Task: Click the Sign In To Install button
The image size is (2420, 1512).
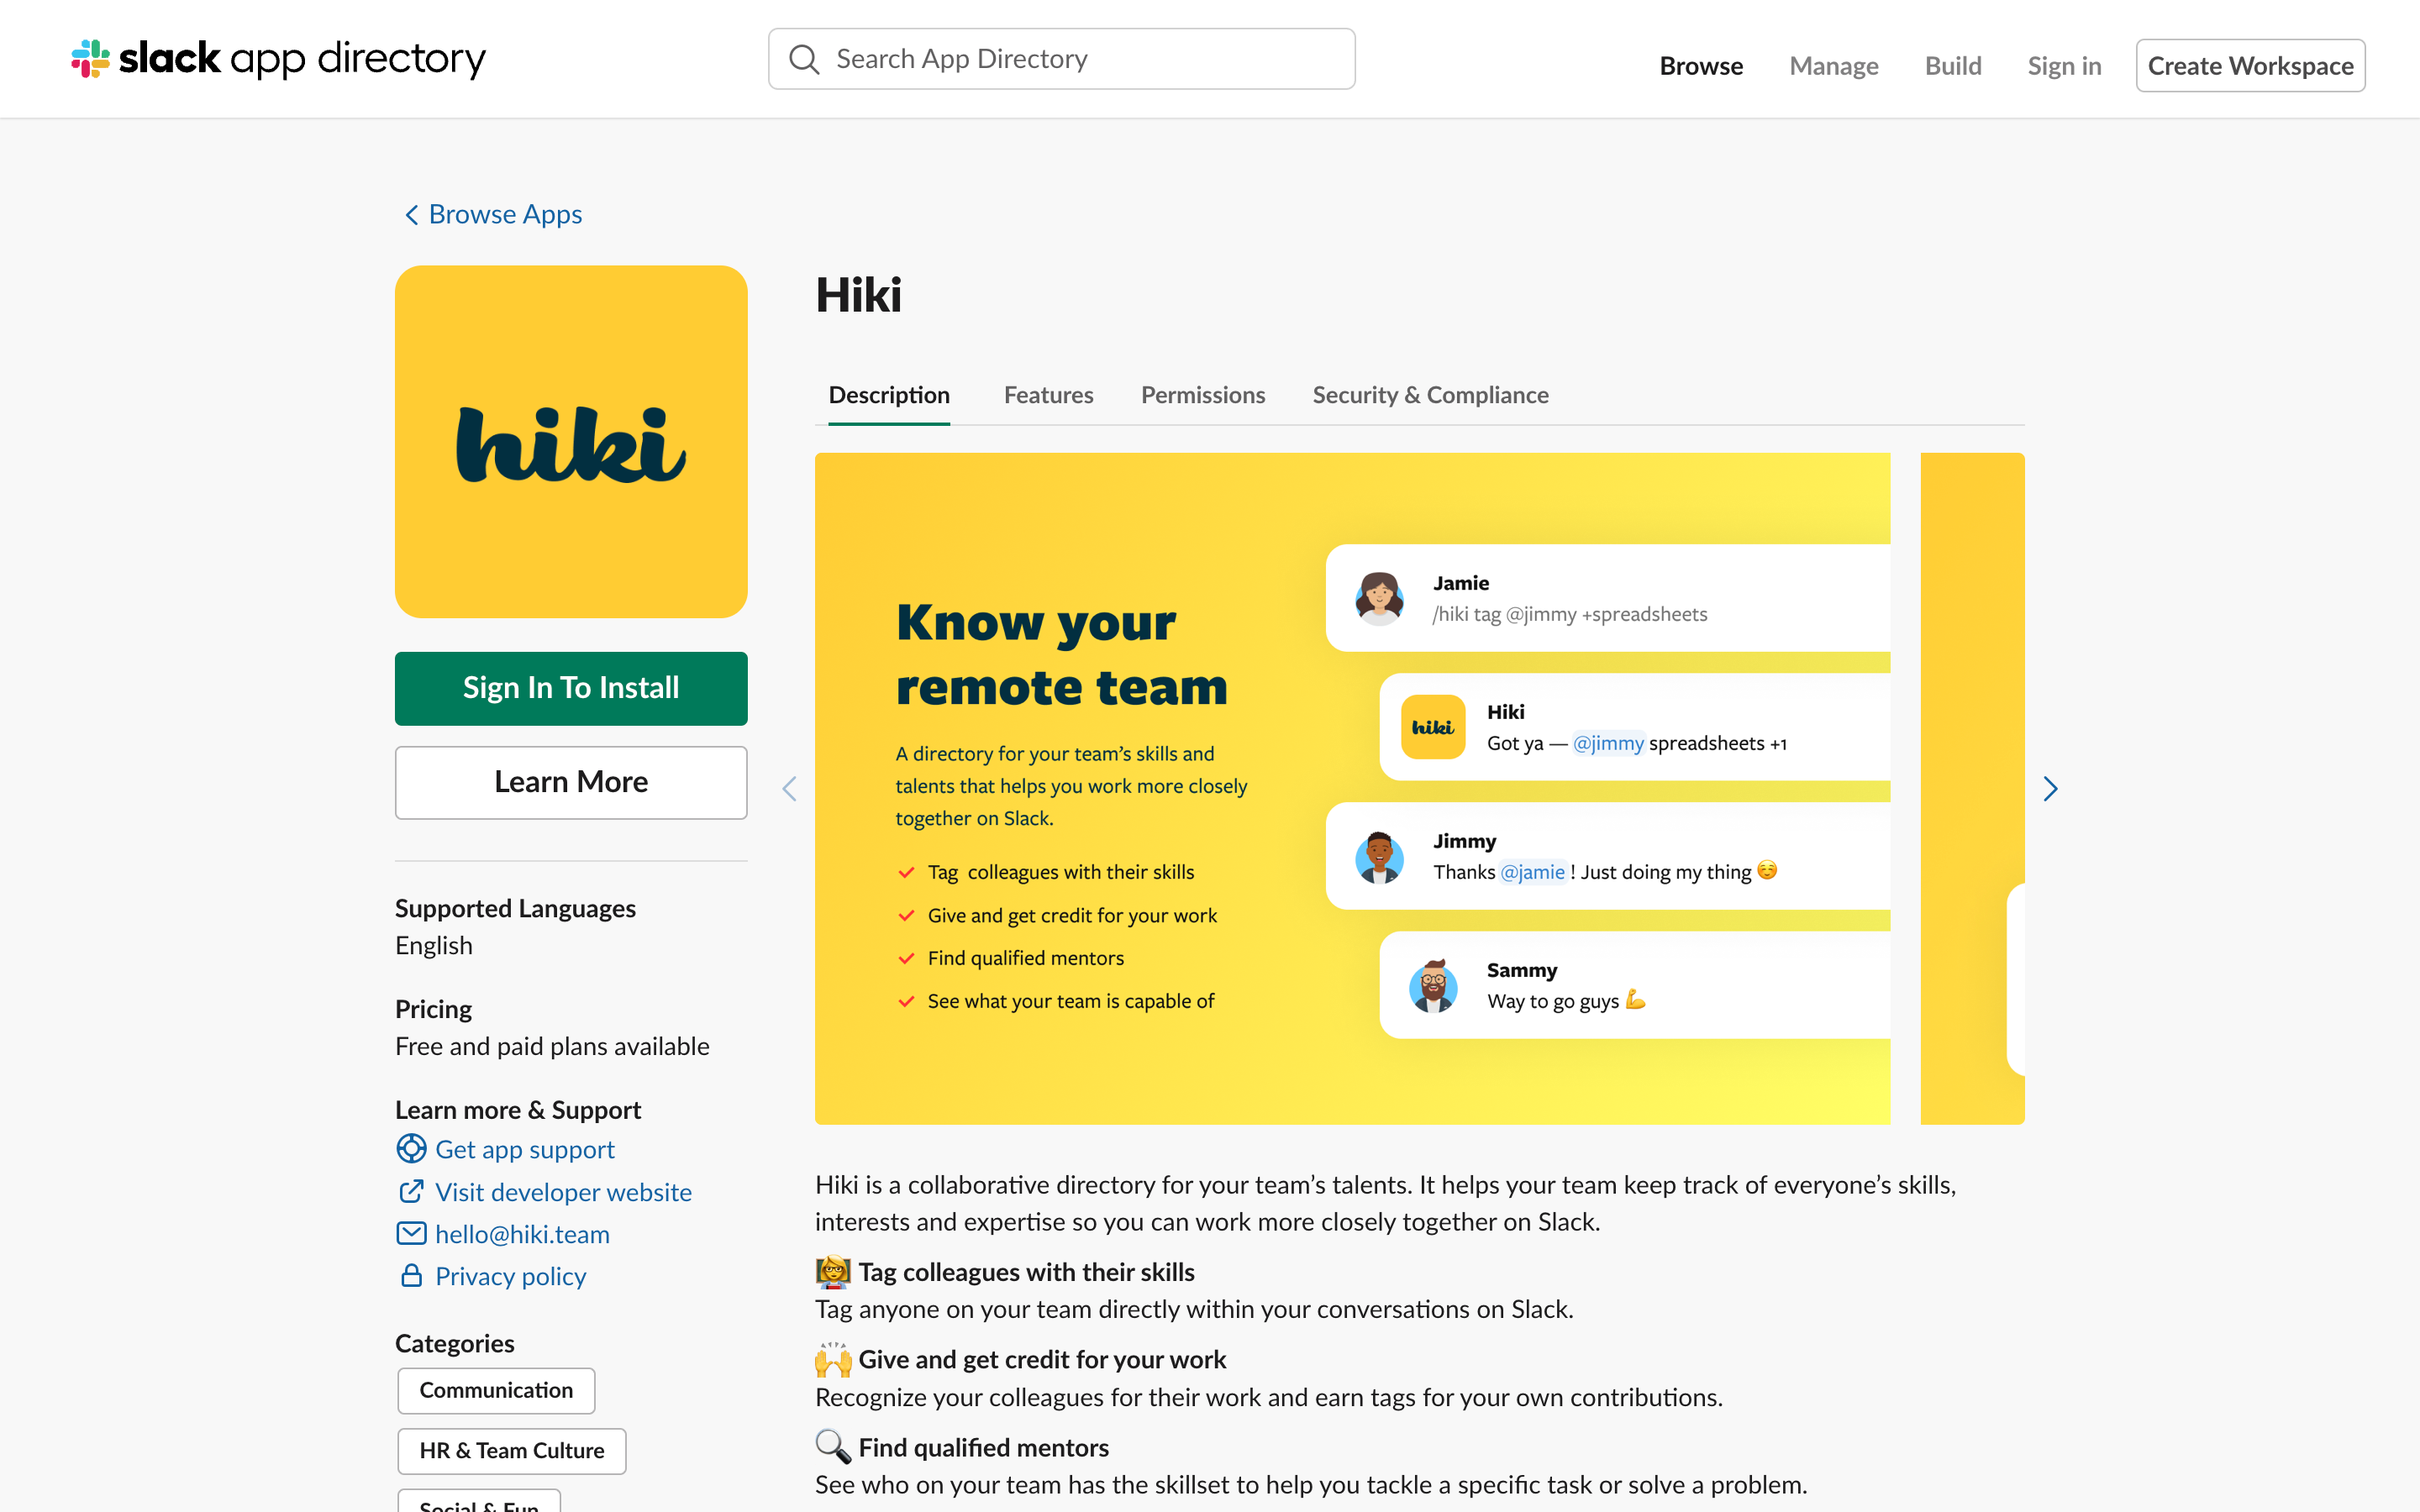Action: point(571,688)
